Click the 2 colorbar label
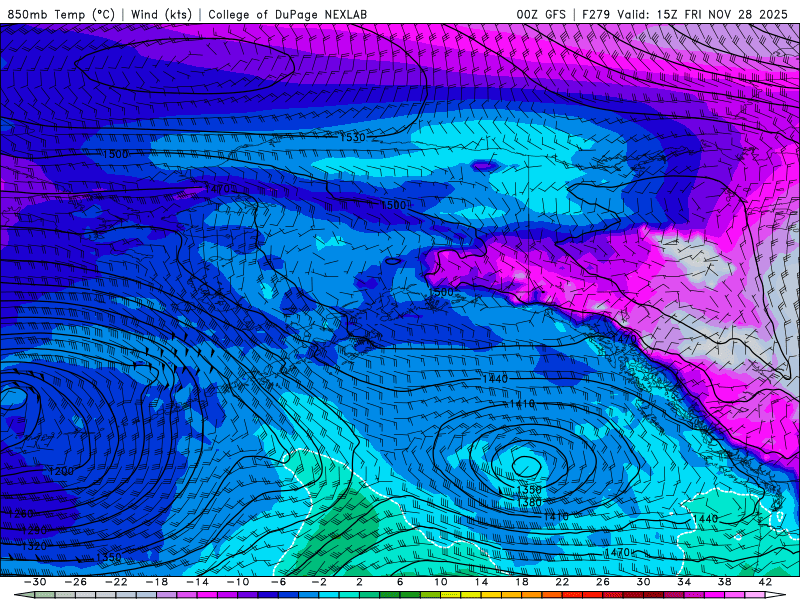800x600 pixels. point(359,582)
